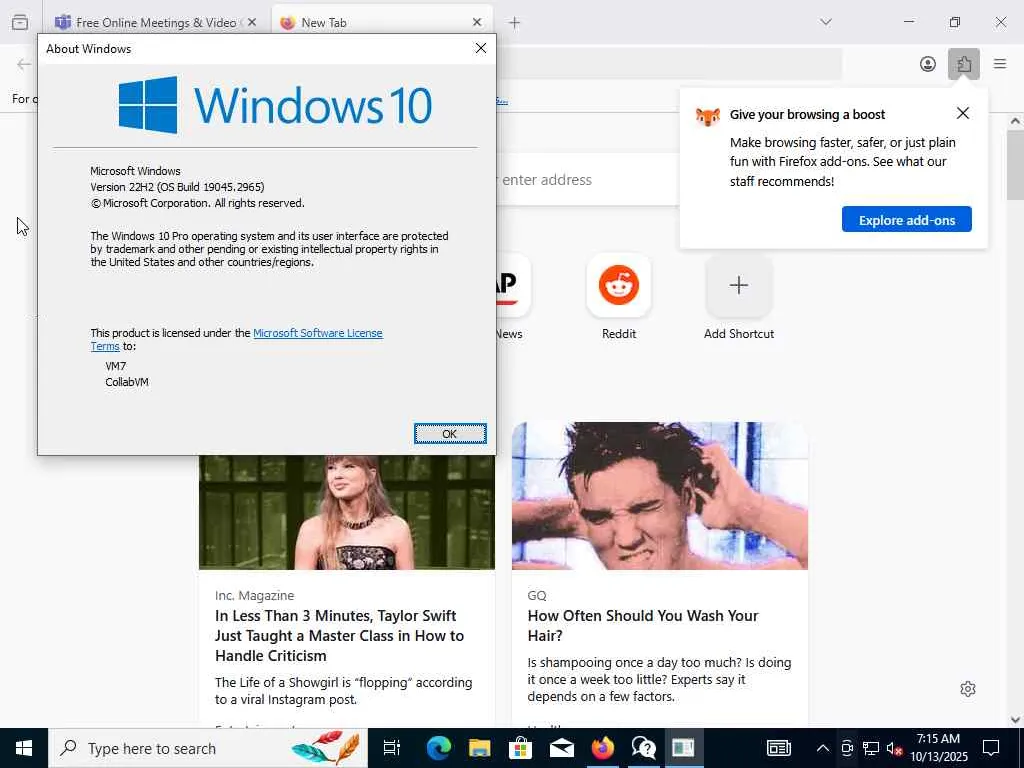Close the About Windows dialog
Viewport: 1024px width, 768px height.
click(481, 48)
